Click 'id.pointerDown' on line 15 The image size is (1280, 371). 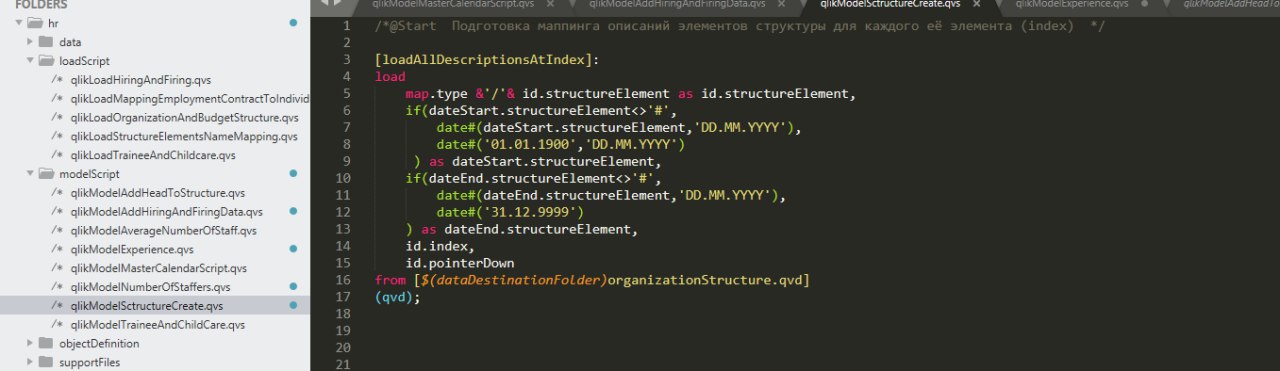point(459,263)
